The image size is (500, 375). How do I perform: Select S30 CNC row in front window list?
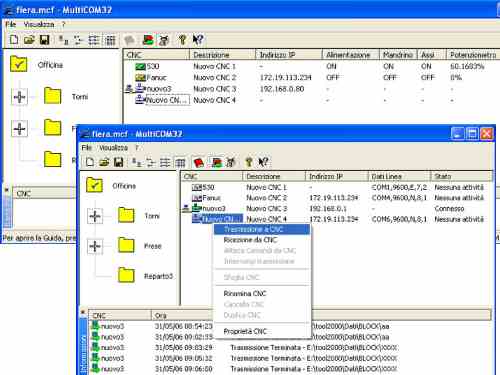coord(337,187)
